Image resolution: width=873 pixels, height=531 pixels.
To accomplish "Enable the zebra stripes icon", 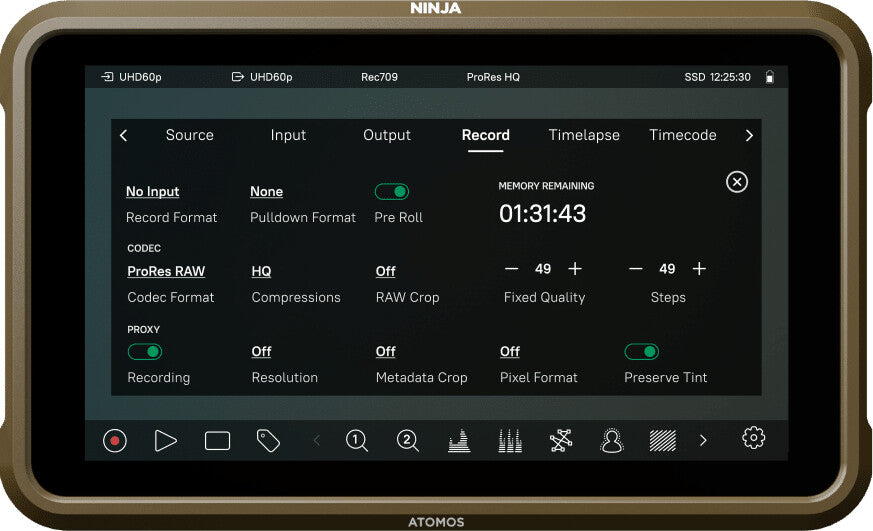I will [662, 441].
